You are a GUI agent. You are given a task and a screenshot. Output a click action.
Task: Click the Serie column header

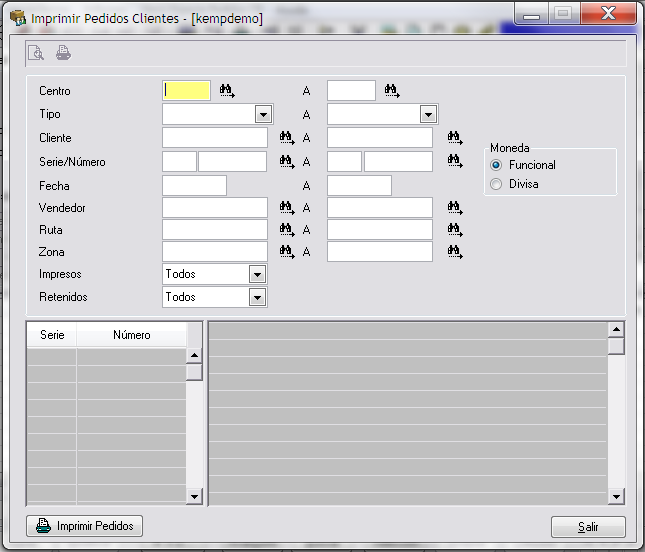click(52, 335)
